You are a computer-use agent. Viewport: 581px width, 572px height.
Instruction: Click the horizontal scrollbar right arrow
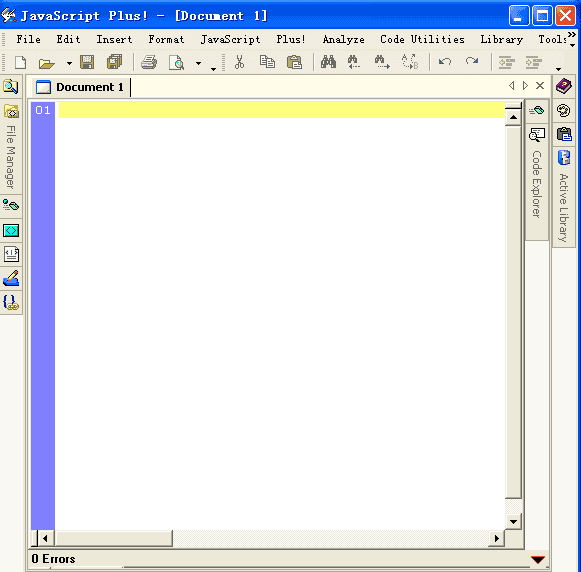point(497,538)
